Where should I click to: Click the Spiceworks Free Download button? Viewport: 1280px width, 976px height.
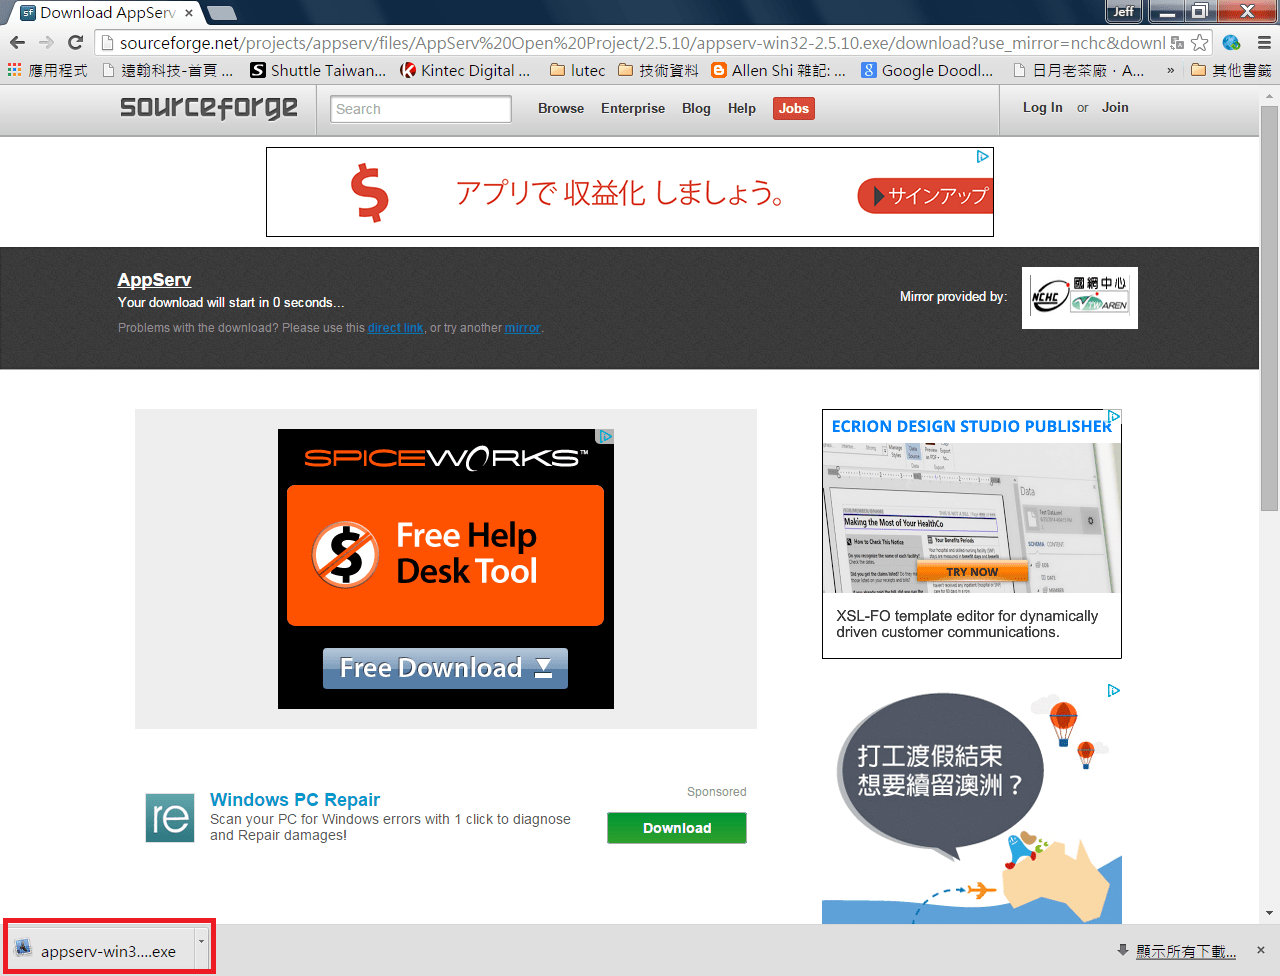(445, 668)
